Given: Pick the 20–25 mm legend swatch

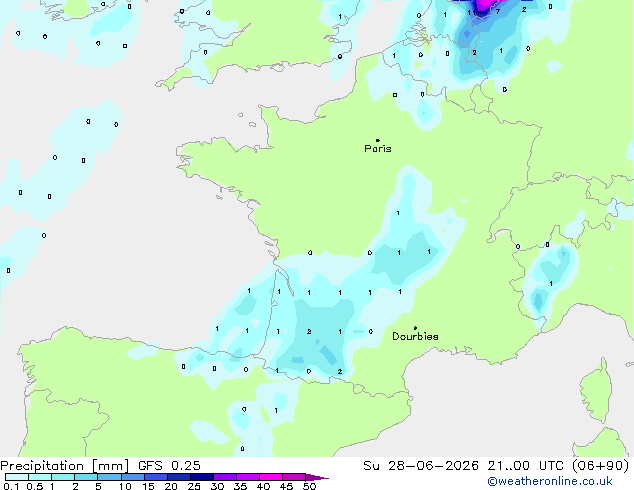Looking at the screenshot, I should [179, 477].
